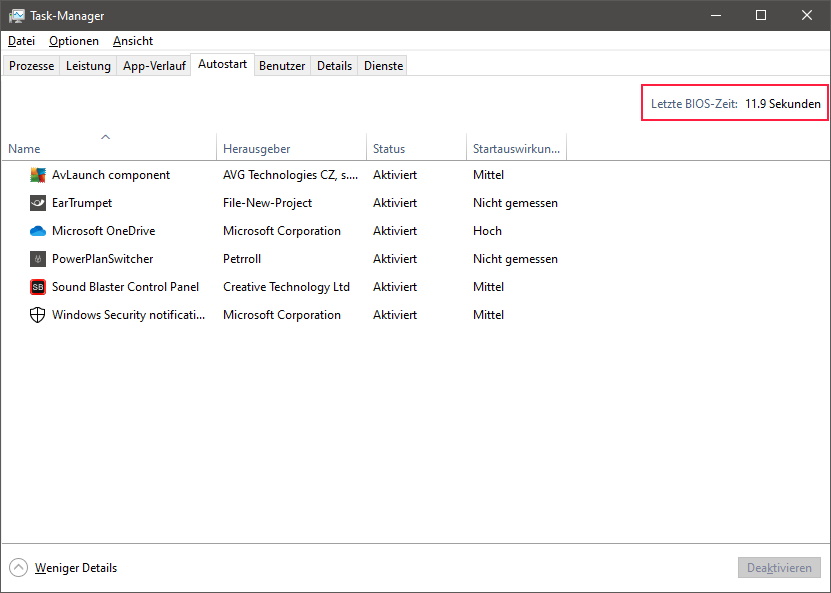Switch to the Benutzer tab
The height and width of the screenshot is (593, 831).
pos(282,66)
